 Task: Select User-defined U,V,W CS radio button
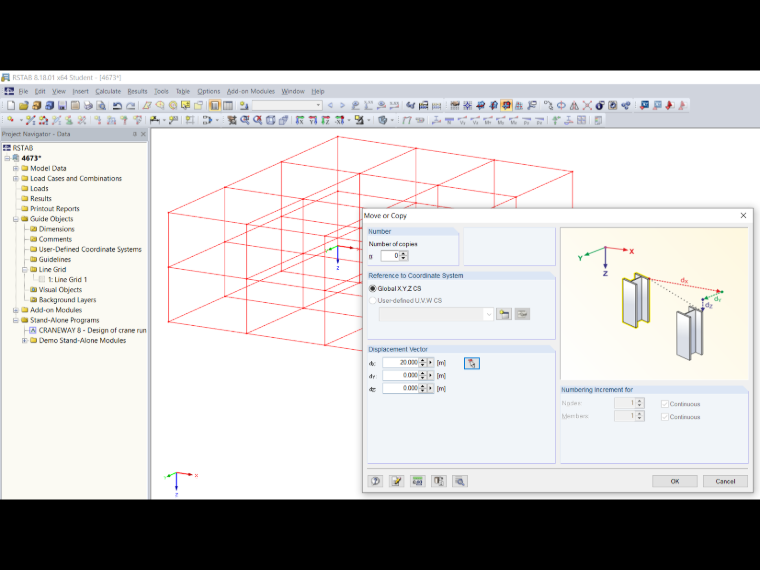[373, 301]
